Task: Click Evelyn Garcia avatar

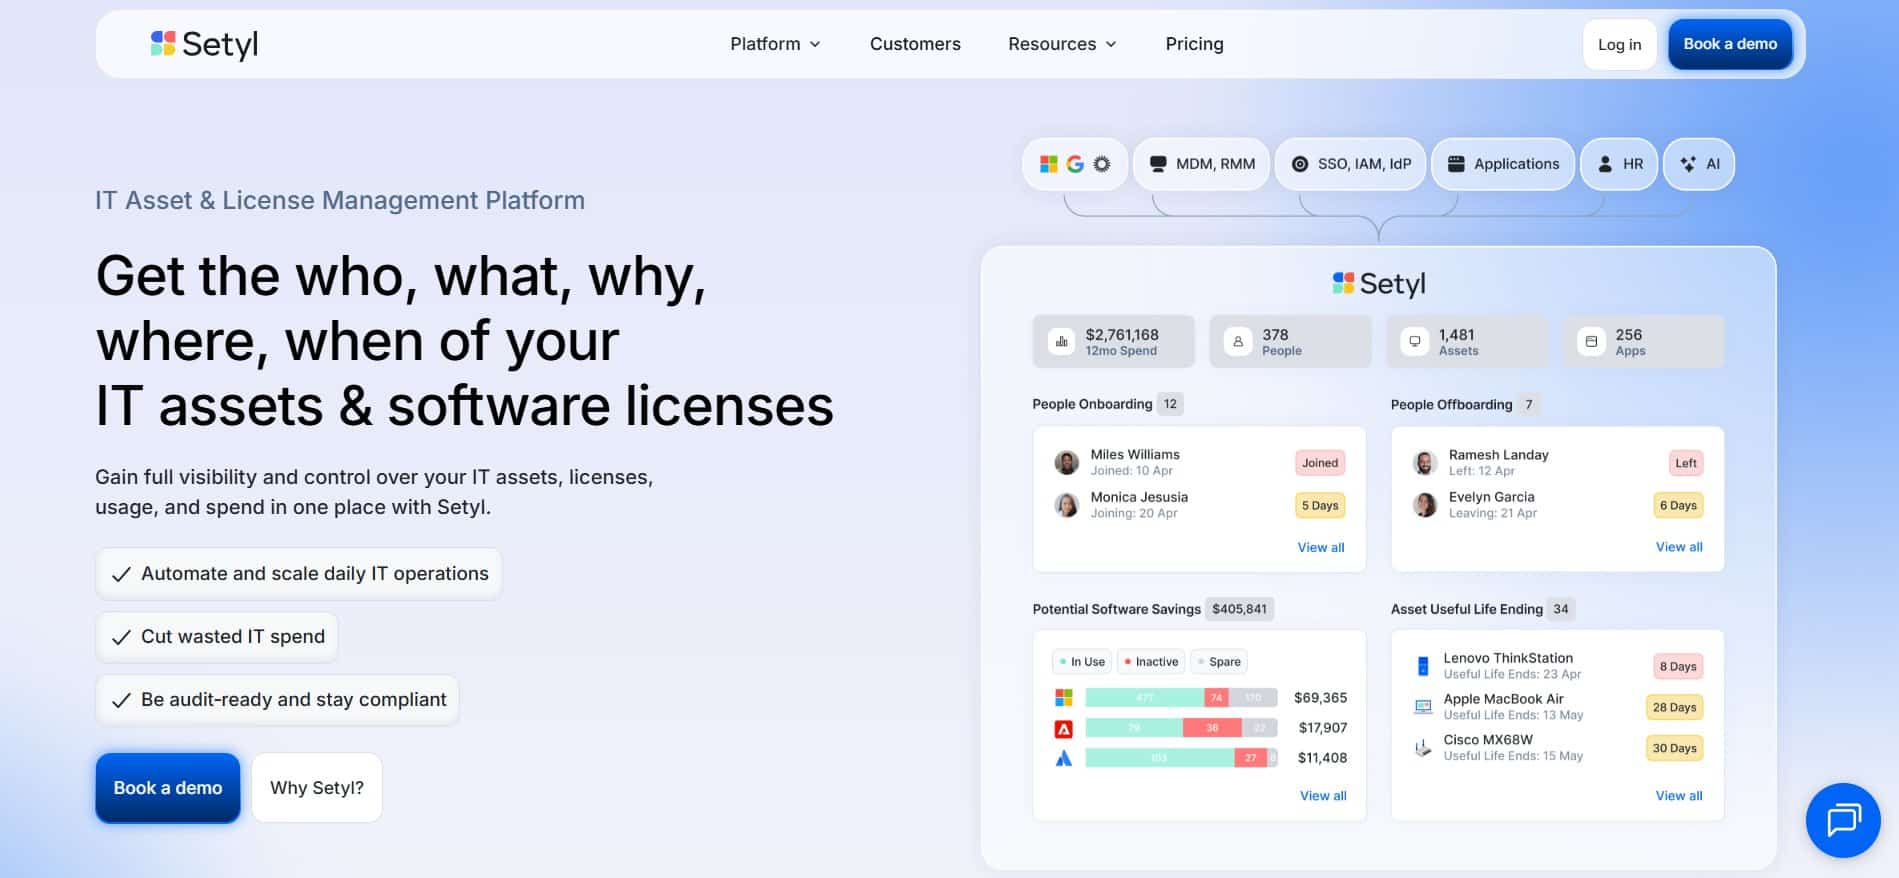Action: point(1425,505)
